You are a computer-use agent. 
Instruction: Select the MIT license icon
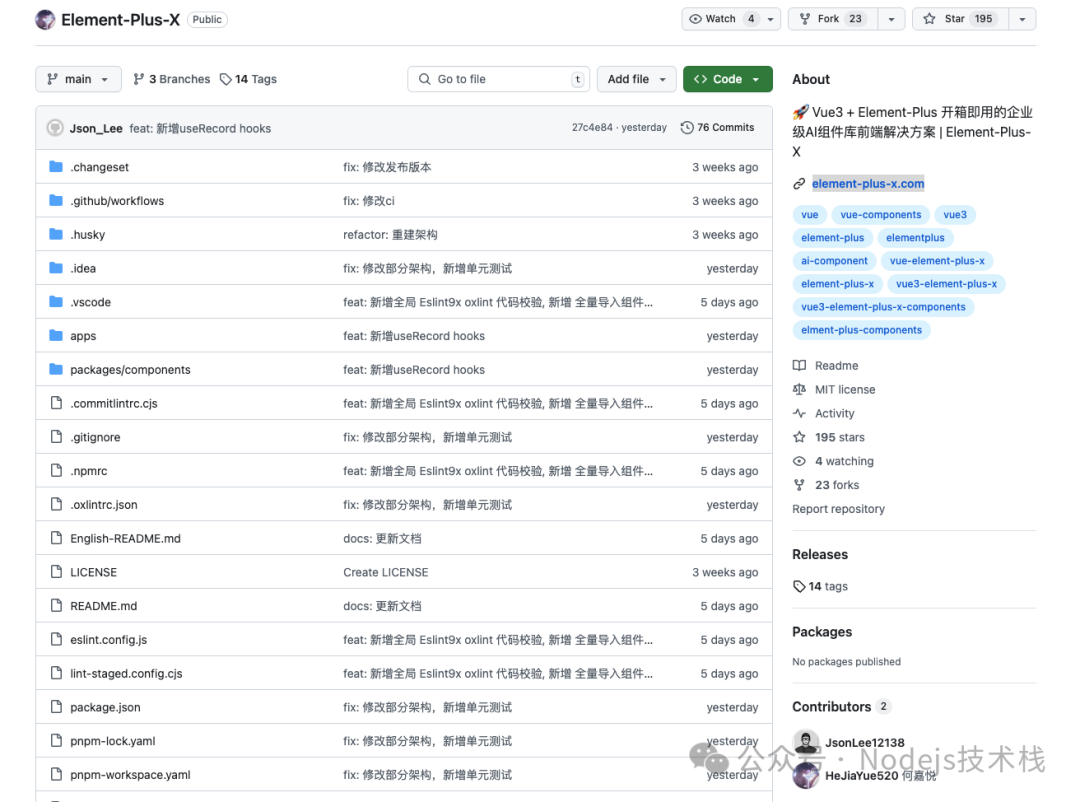798,389
